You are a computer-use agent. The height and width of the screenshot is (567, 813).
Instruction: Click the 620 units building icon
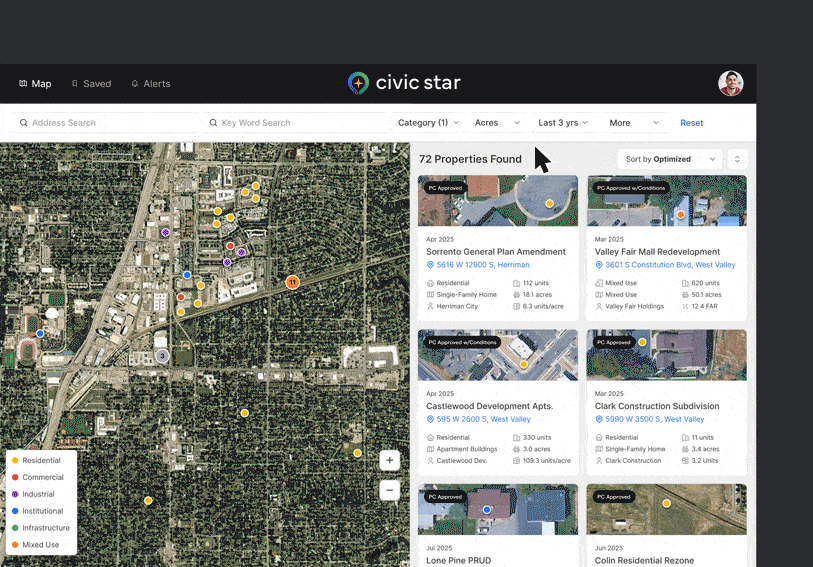pos(685,283)
